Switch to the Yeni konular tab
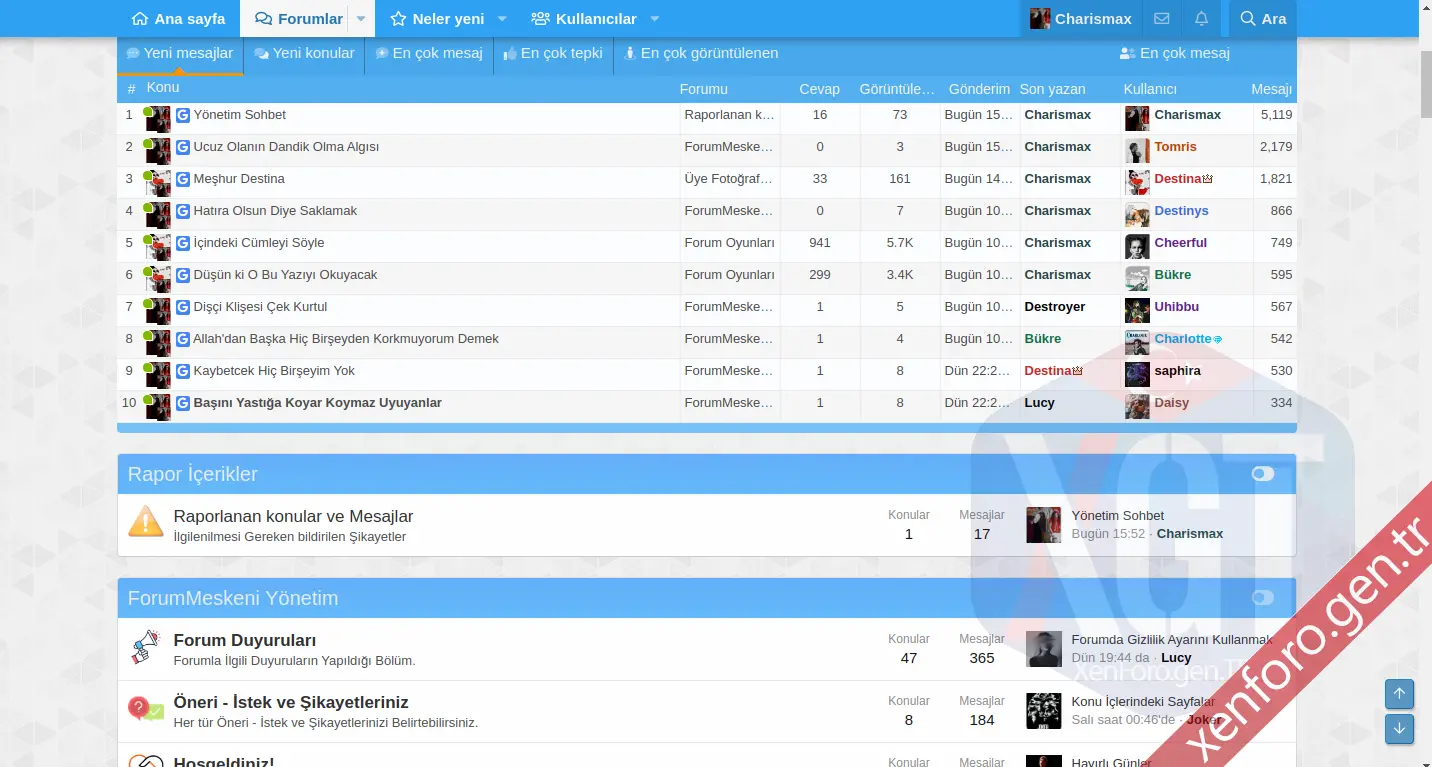1432x767 pixels. point(304,54)
